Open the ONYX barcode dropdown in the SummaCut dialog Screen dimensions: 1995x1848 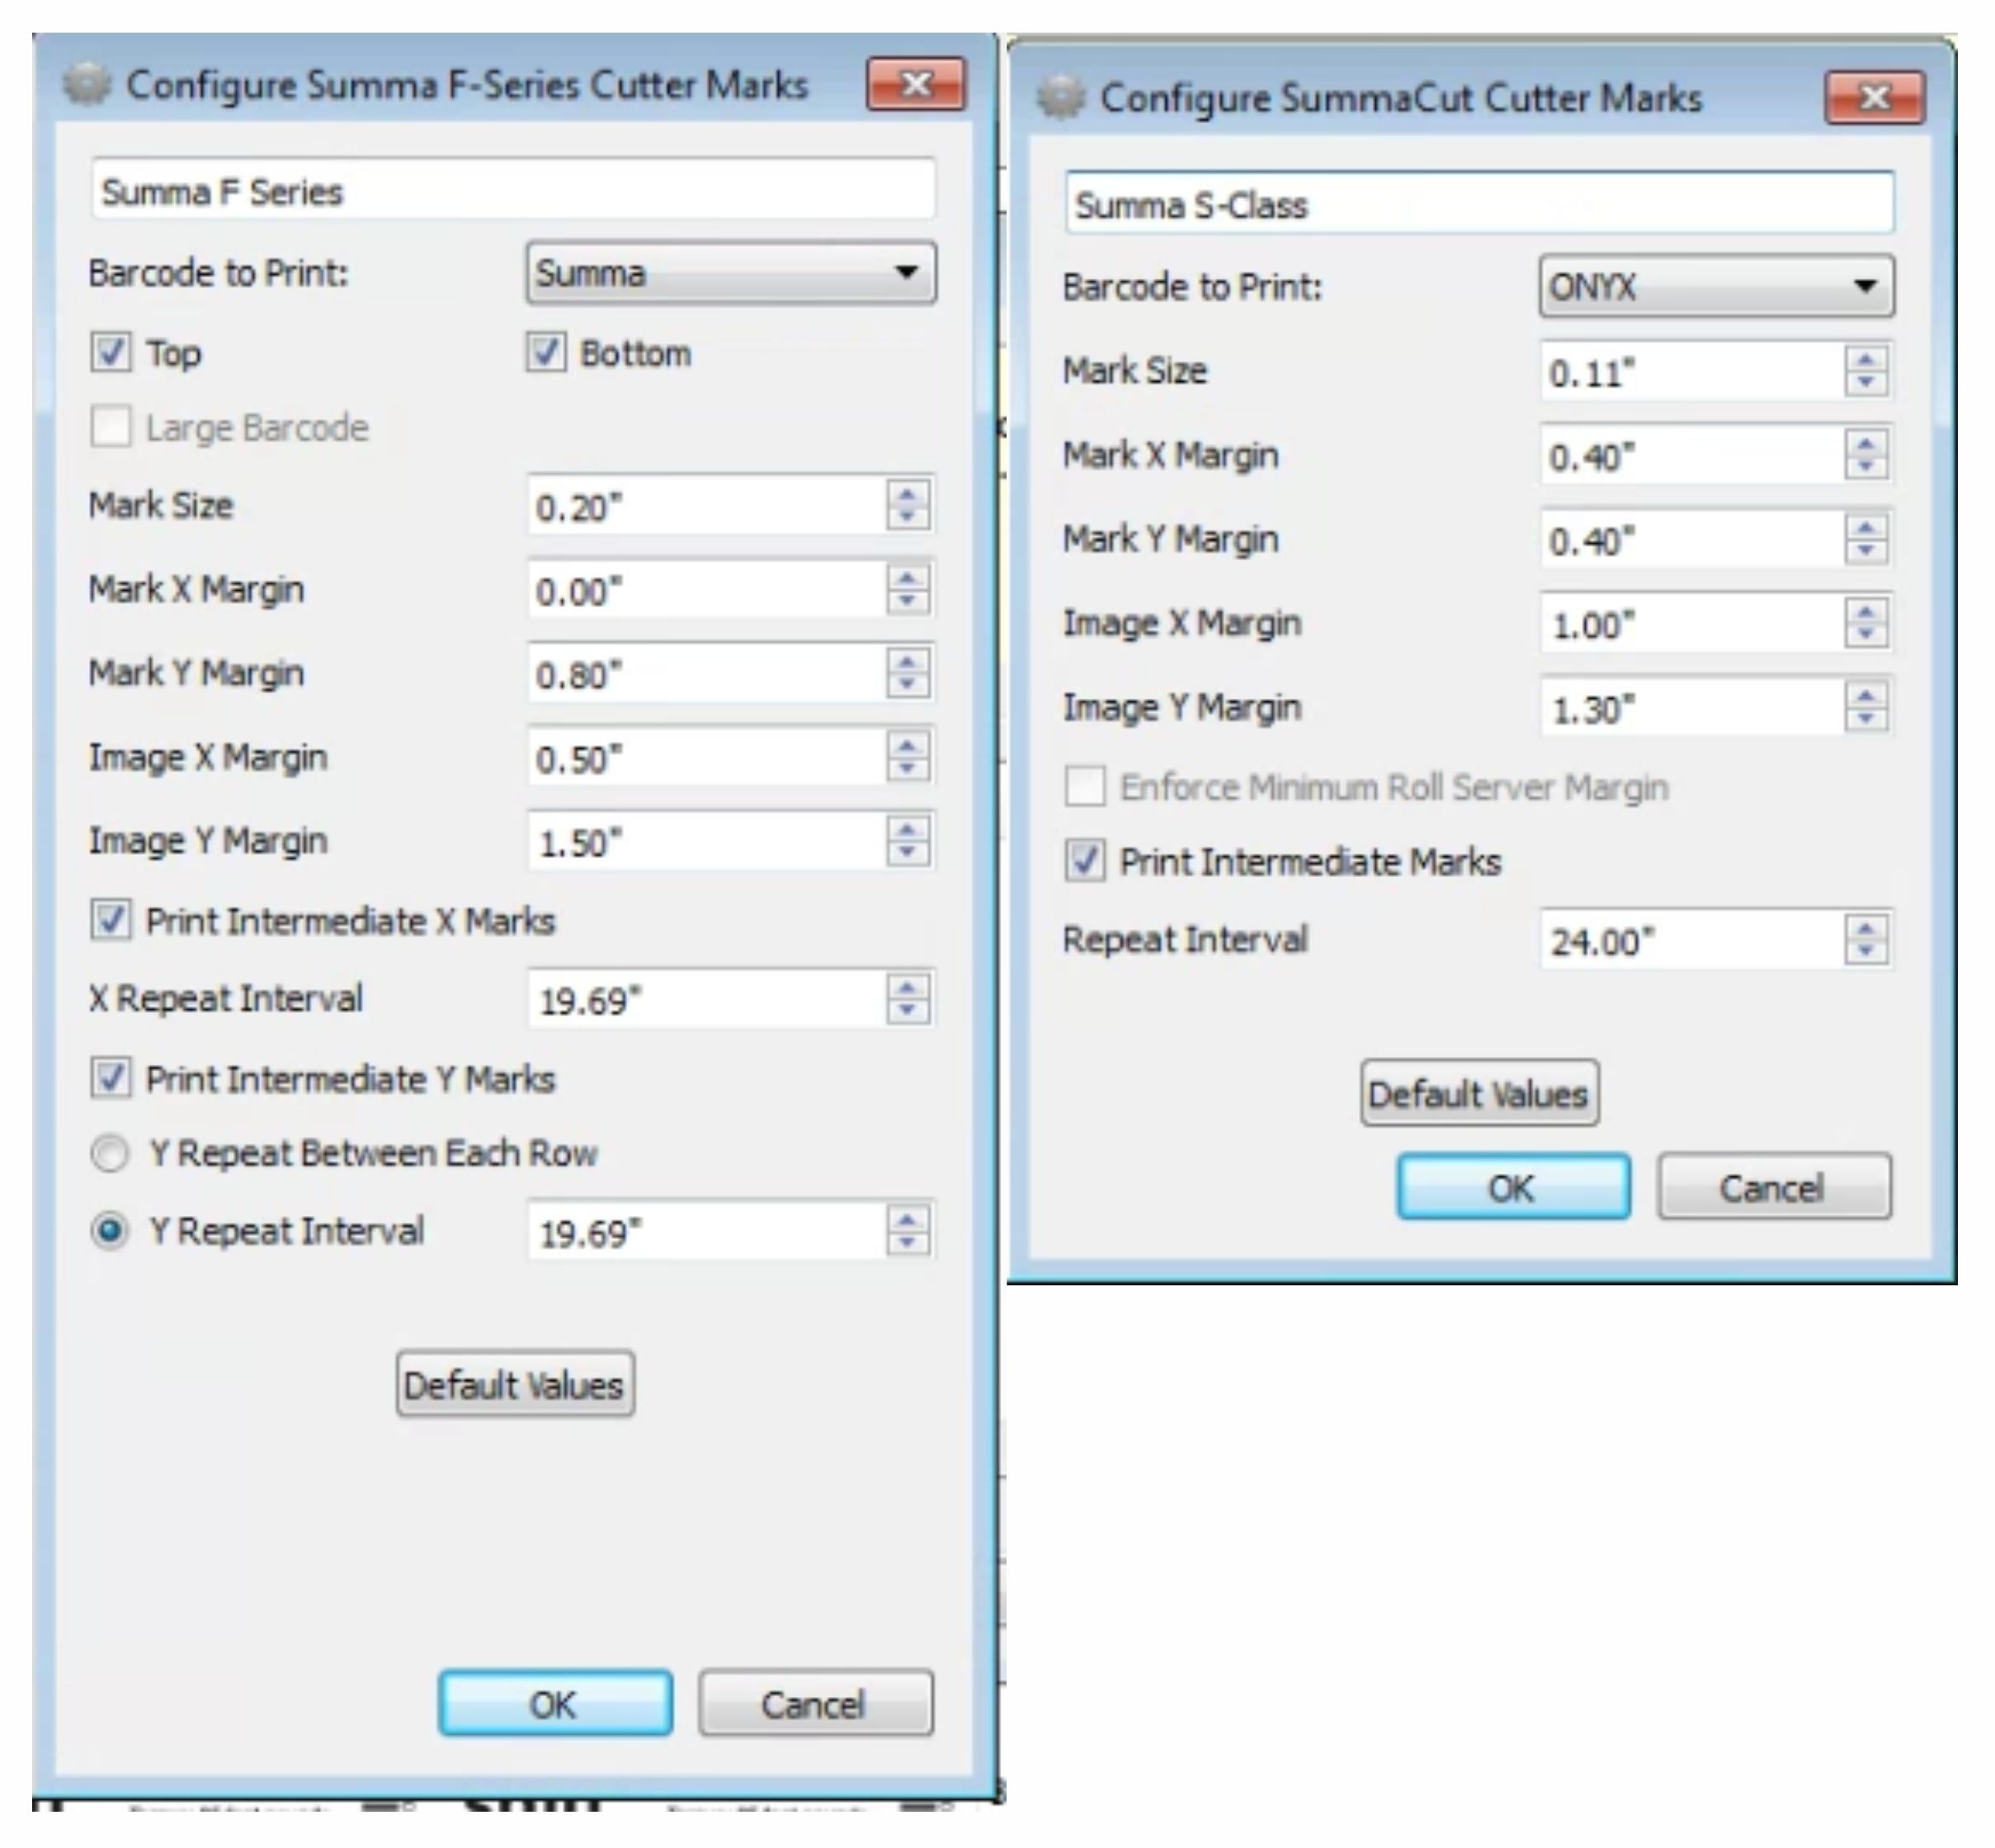(1715, 287)
